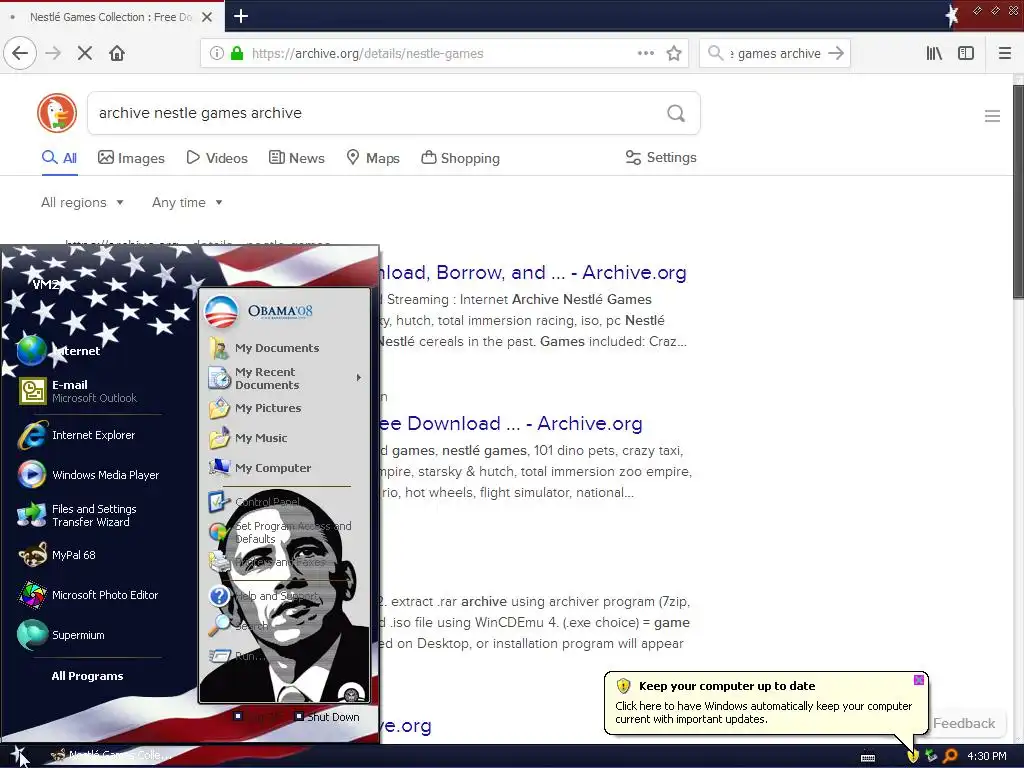The height and width of the screenshot is (768, 1024).
Task: Click the page vertical scrollbar thumb
Action: tap(1018, 193)
